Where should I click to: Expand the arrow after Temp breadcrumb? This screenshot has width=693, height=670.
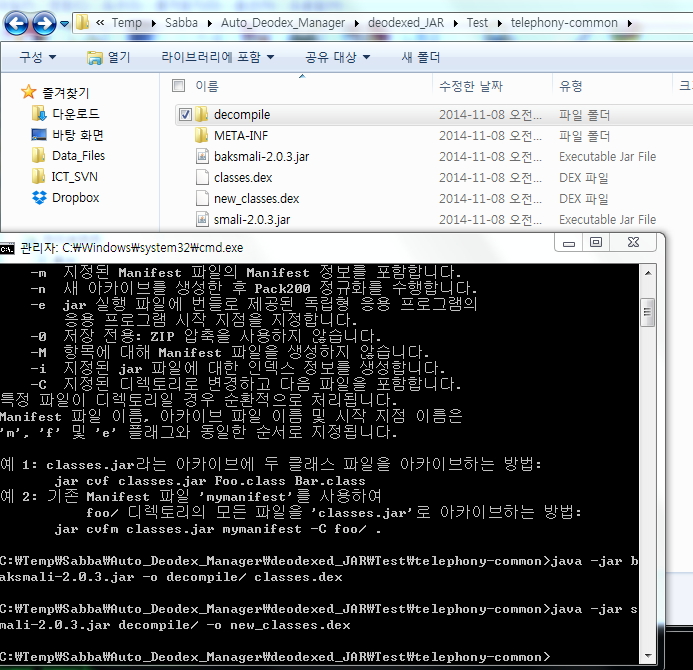(154, 23)
